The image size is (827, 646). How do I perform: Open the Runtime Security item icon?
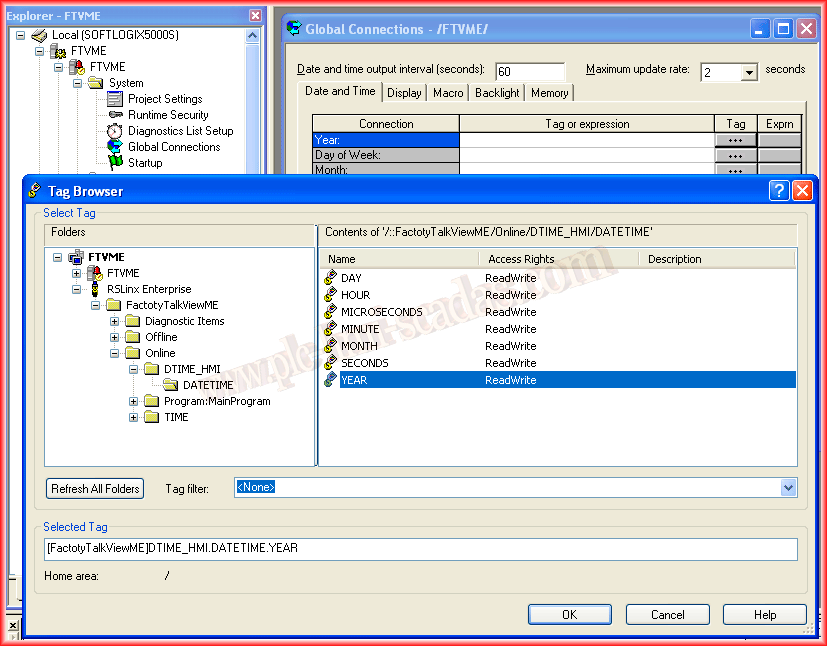point(115,115)
